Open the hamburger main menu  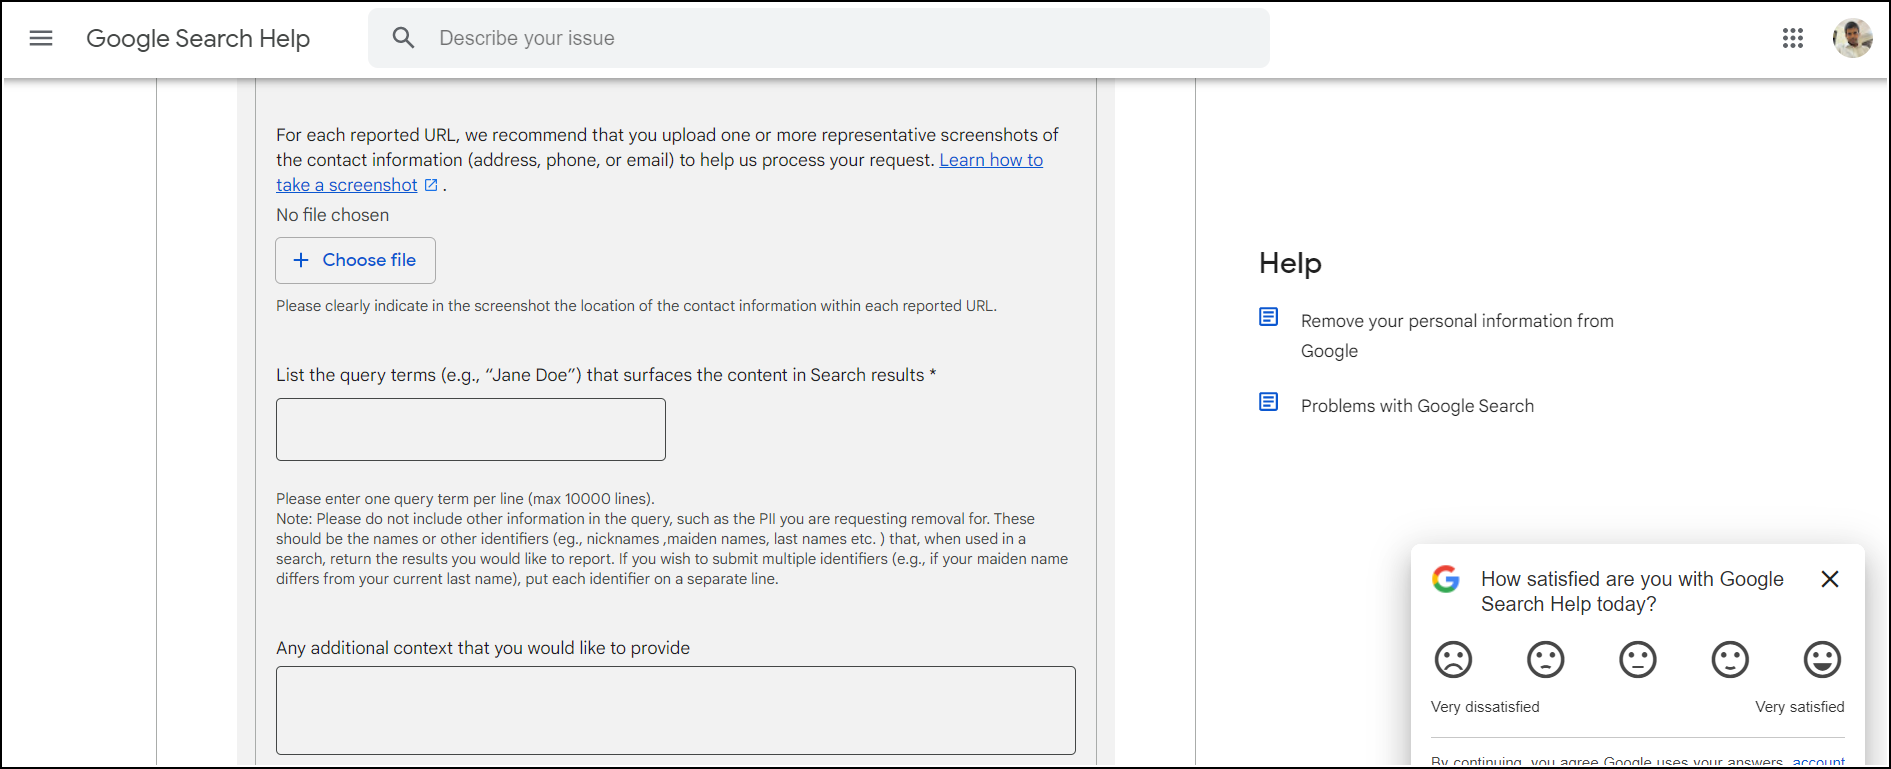(x=41, y=38)
